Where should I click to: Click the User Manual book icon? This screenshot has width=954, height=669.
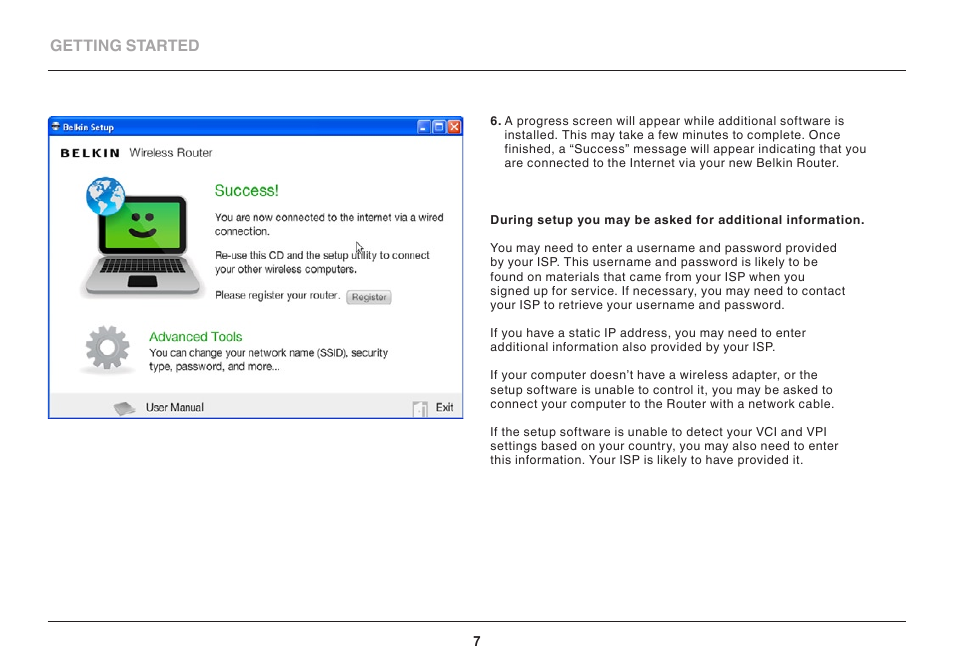pos(125,408)
